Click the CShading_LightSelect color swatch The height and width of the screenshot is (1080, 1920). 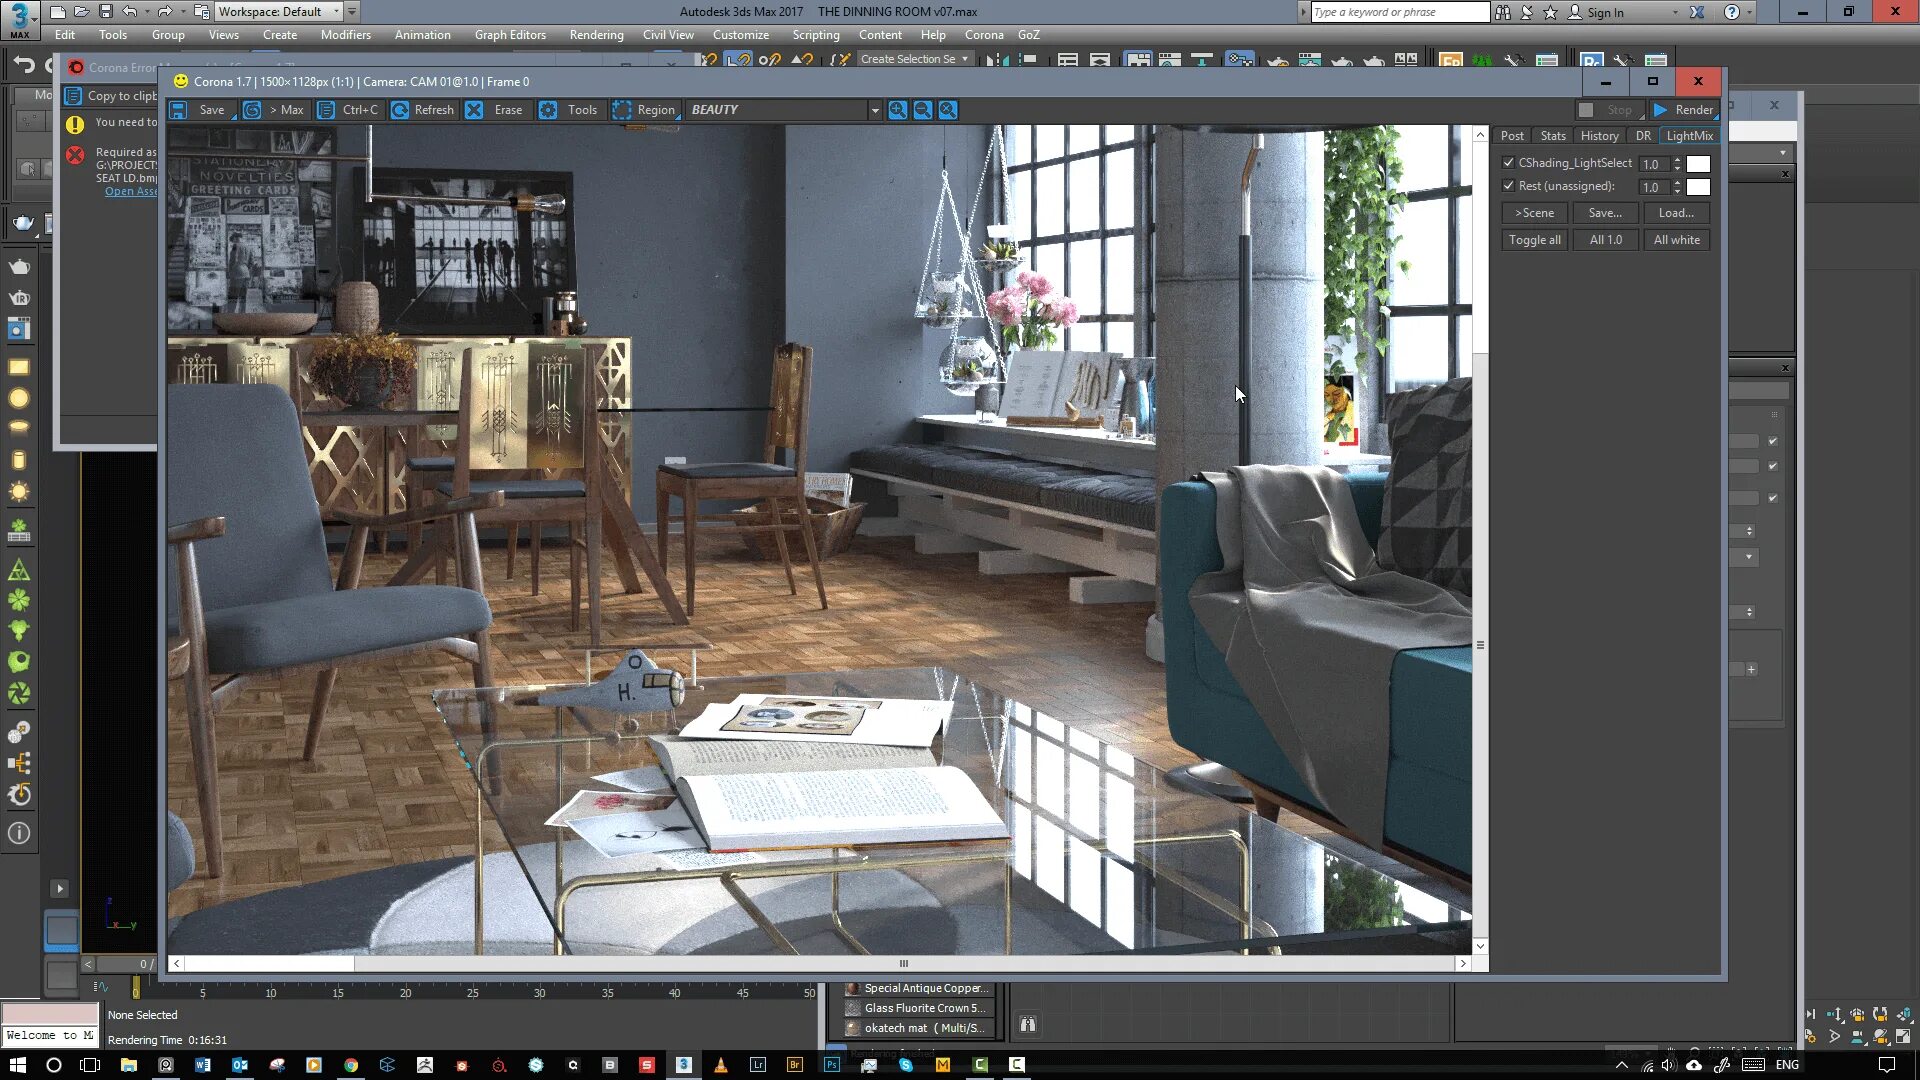click(1698, 163)
